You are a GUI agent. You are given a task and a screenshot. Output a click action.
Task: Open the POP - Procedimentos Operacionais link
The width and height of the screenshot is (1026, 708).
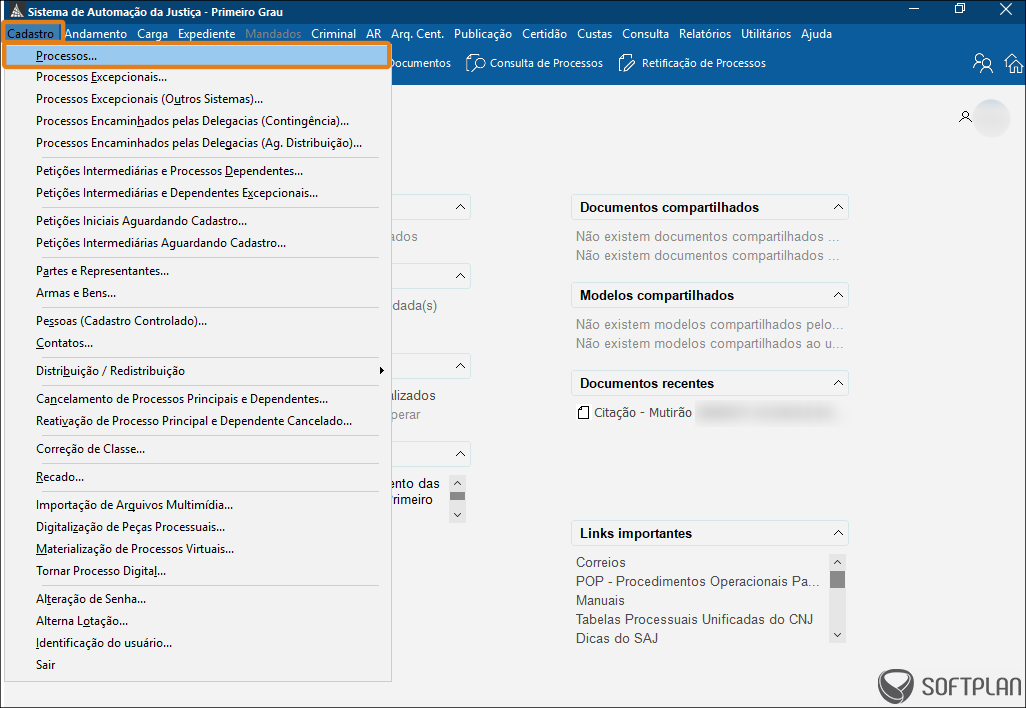point(698,582)
